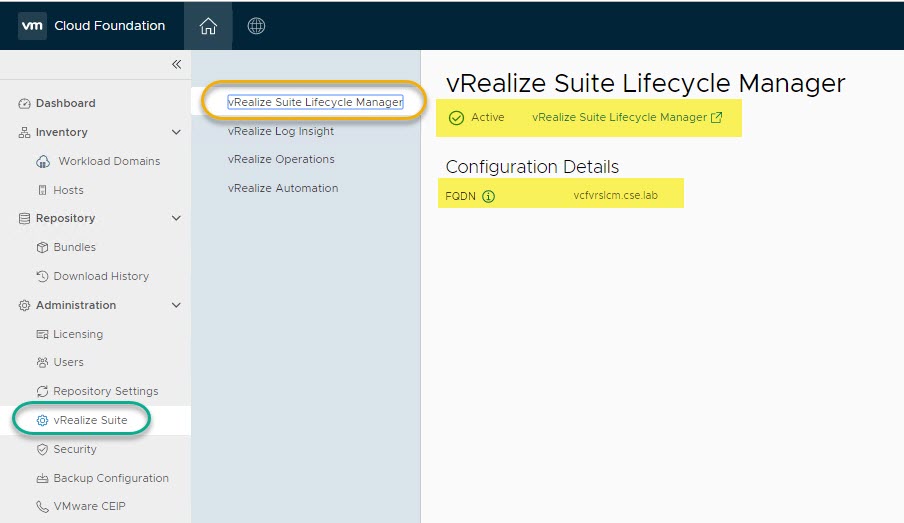Open vRealize Operations from the submenu
The width and height of the screenshot is (904, 523).
(x=281, y=160)
